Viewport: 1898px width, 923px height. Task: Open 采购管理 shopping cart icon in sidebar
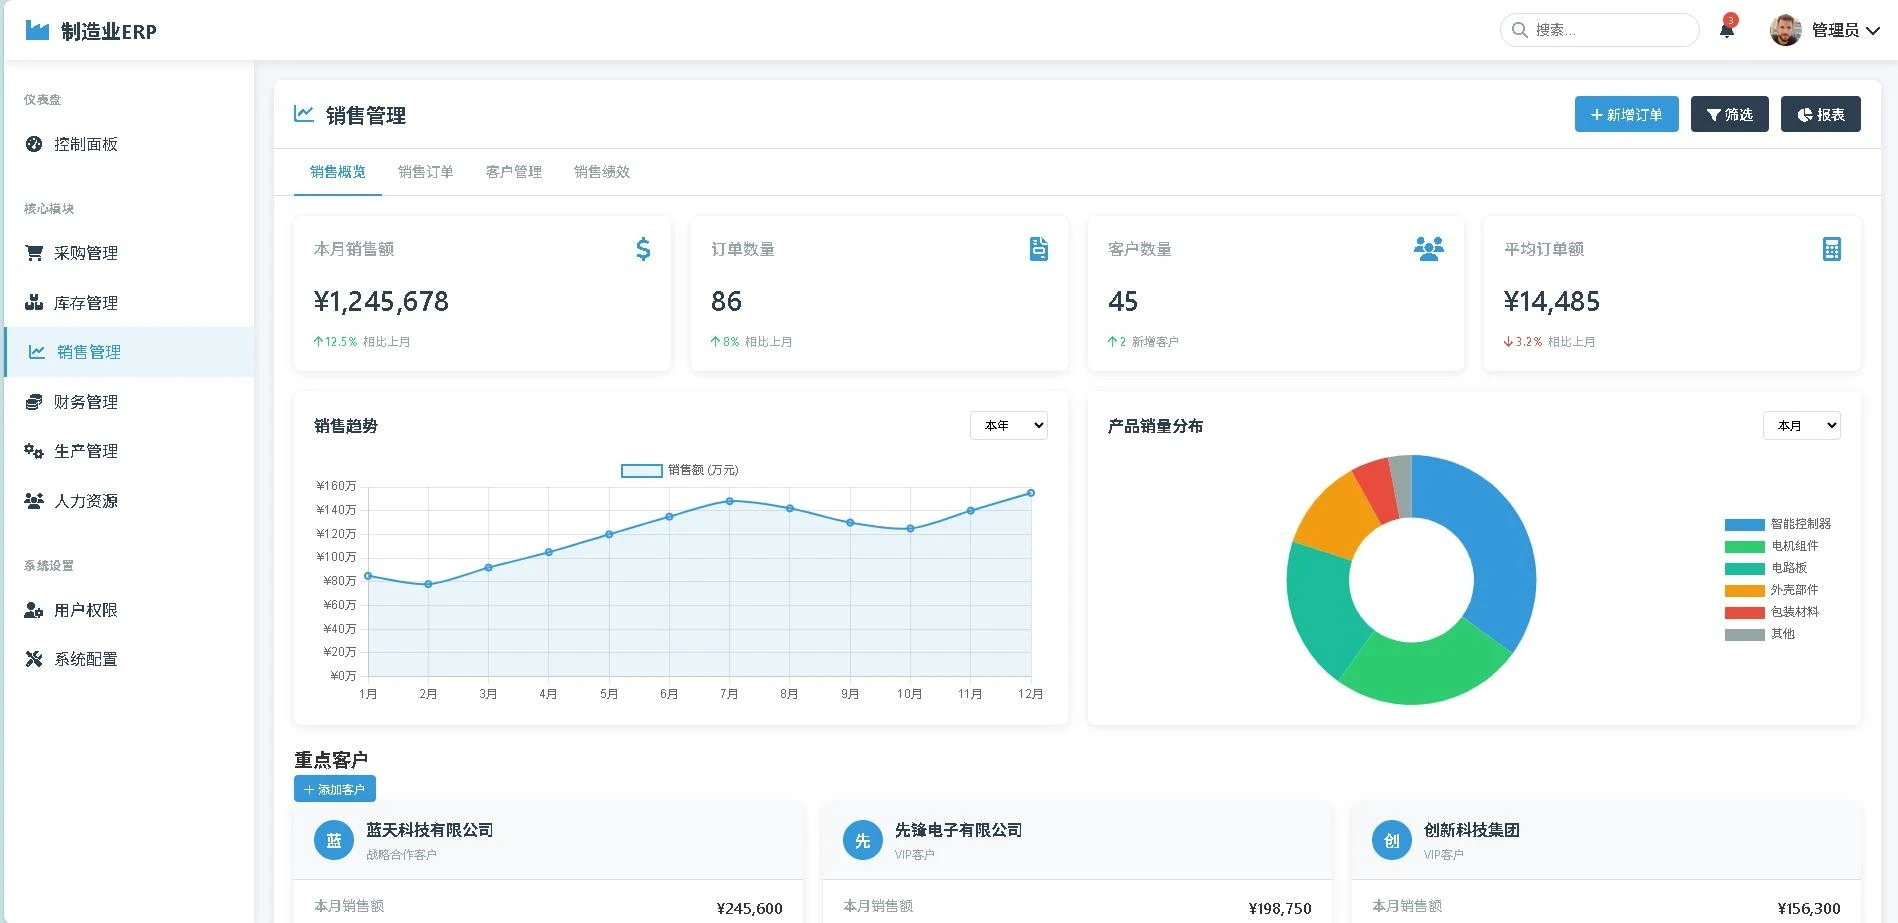click(34, 253)
